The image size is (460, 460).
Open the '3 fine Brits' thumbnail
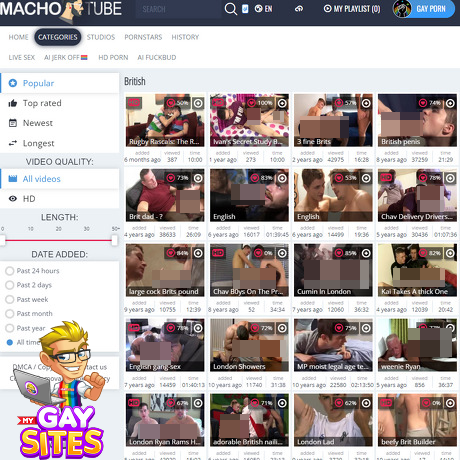point(333,120)
